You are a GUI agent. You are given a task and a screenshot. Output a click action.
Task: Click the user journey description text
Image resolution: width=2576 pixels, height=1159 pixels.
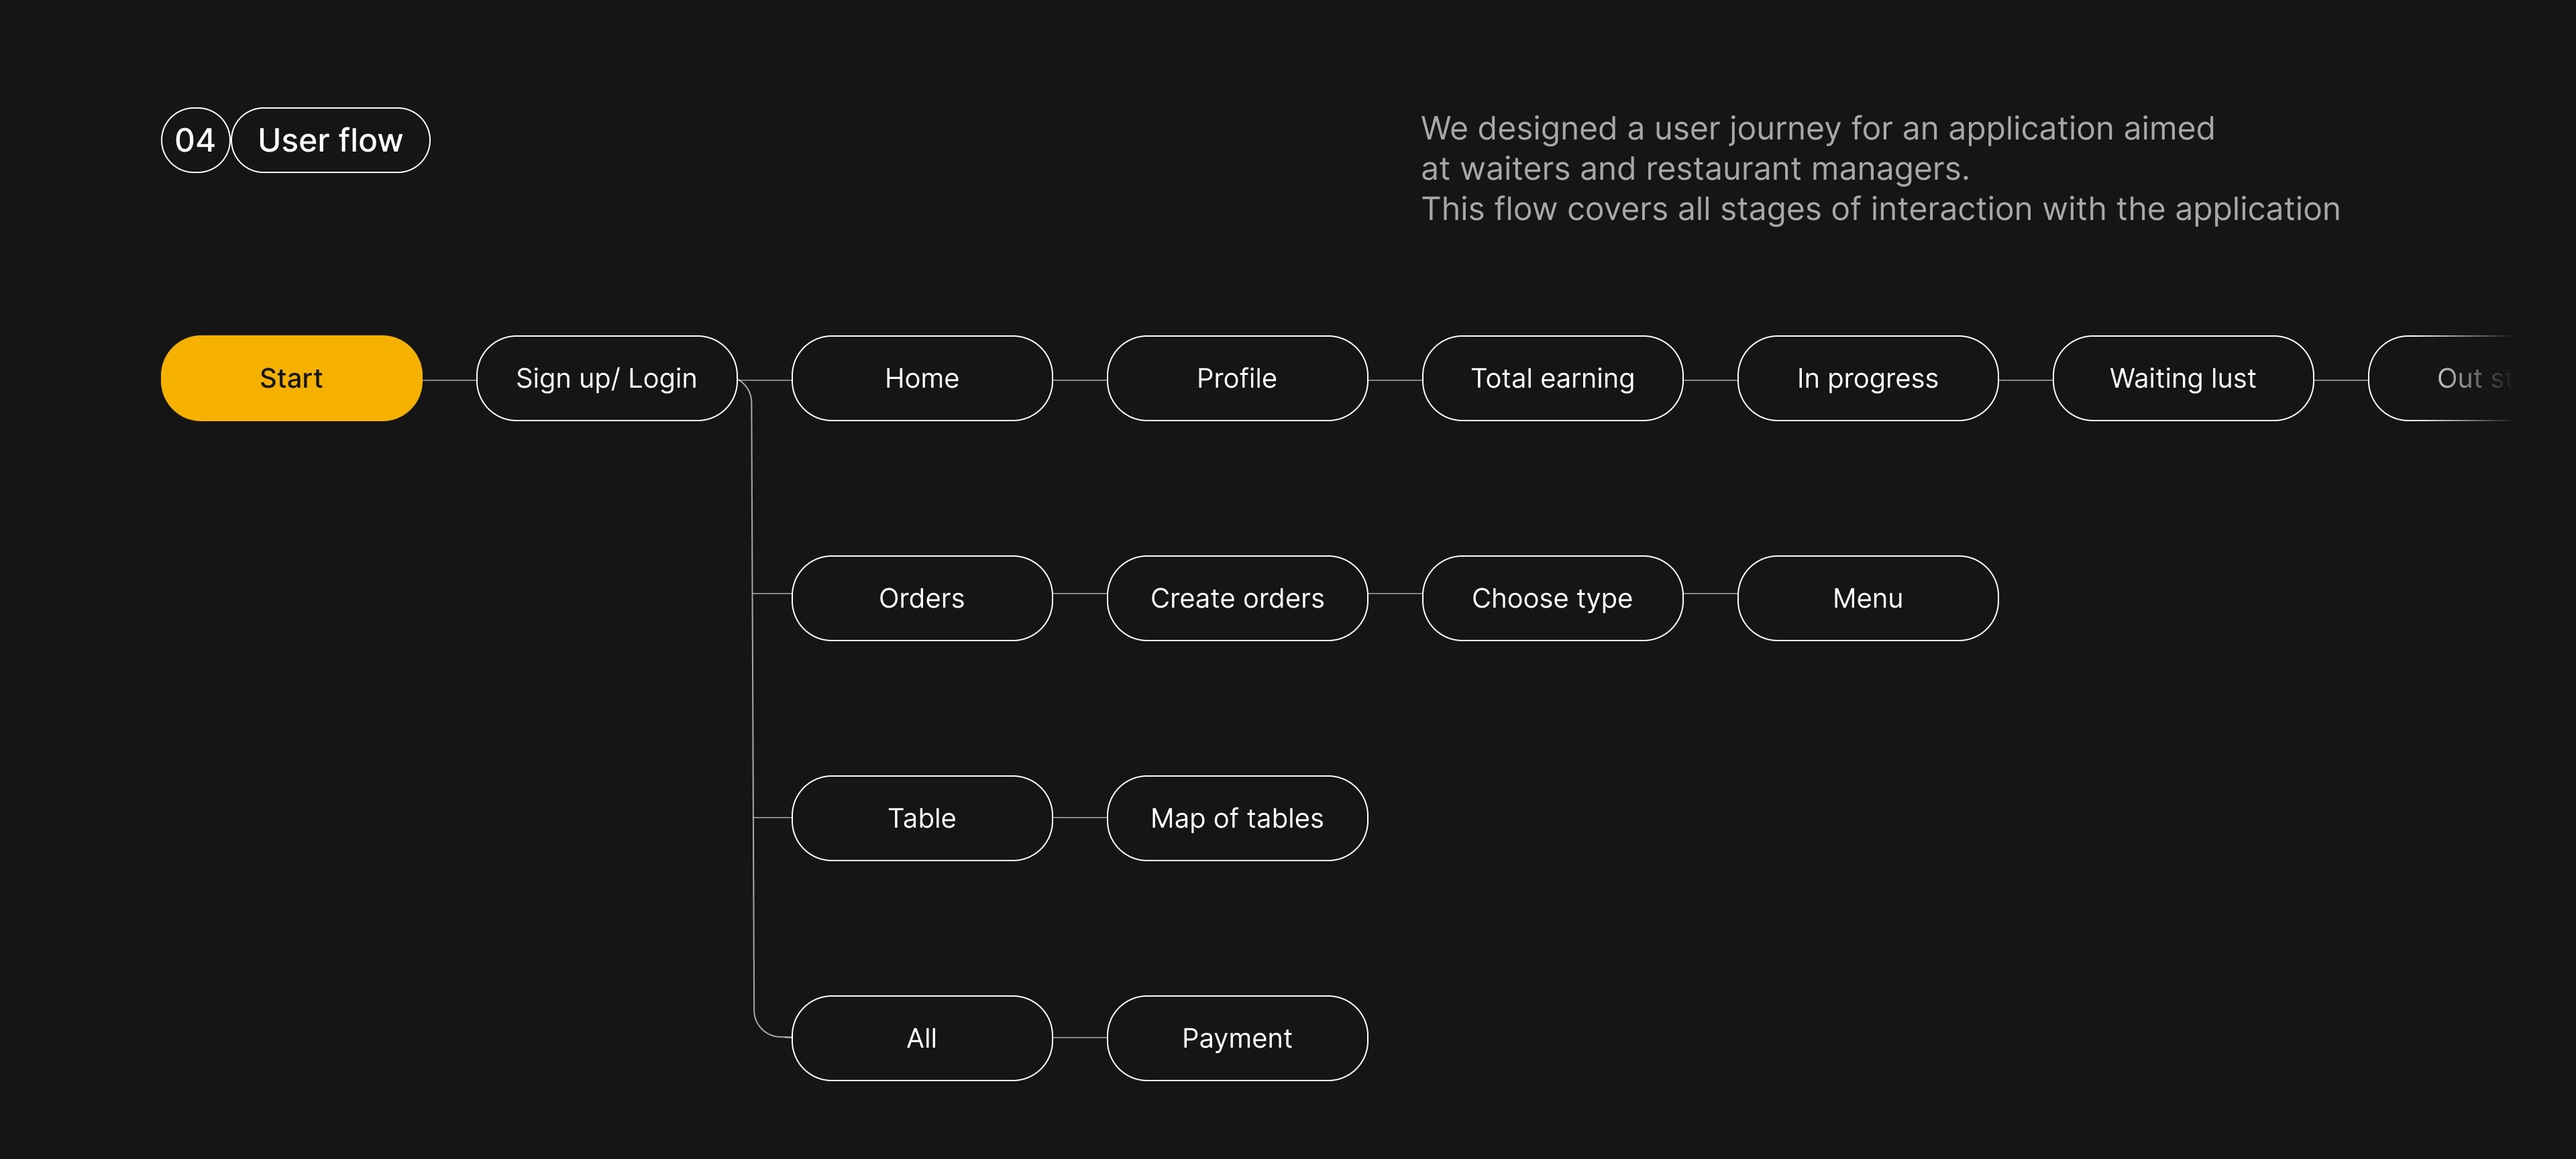click(x=1880, y=168)
